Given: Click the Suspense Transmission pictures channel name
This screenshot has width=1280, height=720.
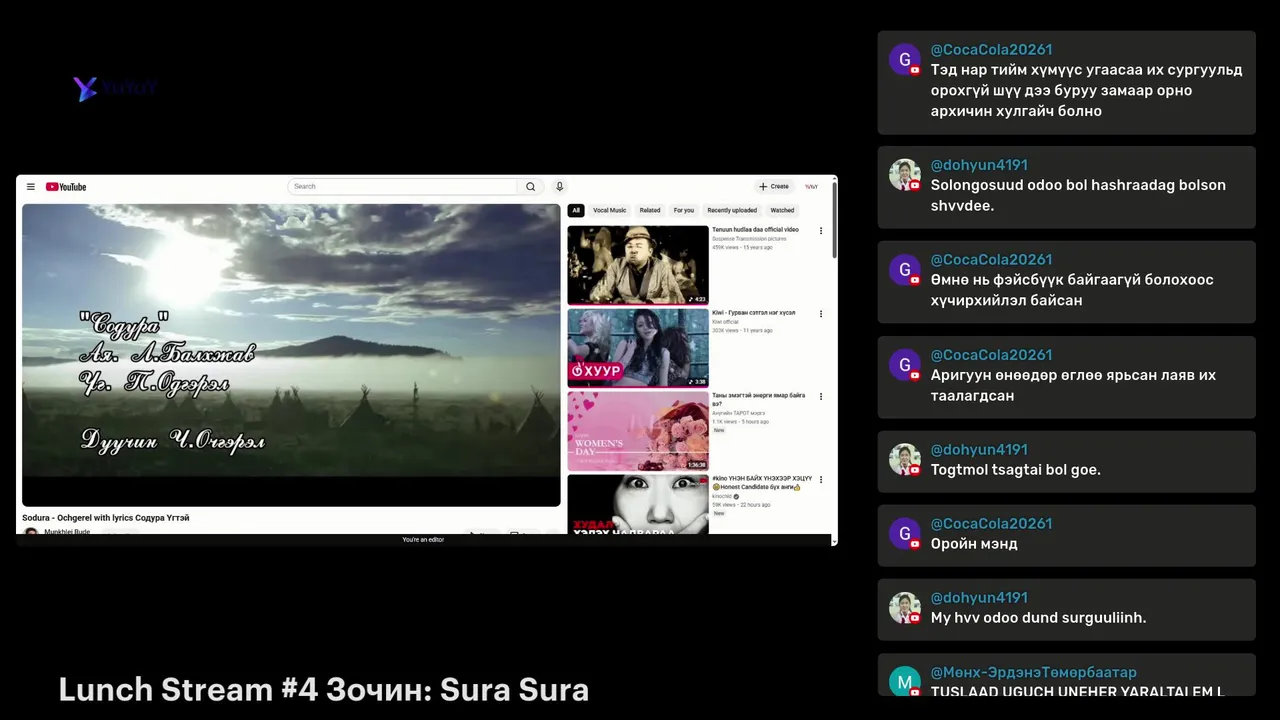Looking at the screenshot, I should [749, 239].
